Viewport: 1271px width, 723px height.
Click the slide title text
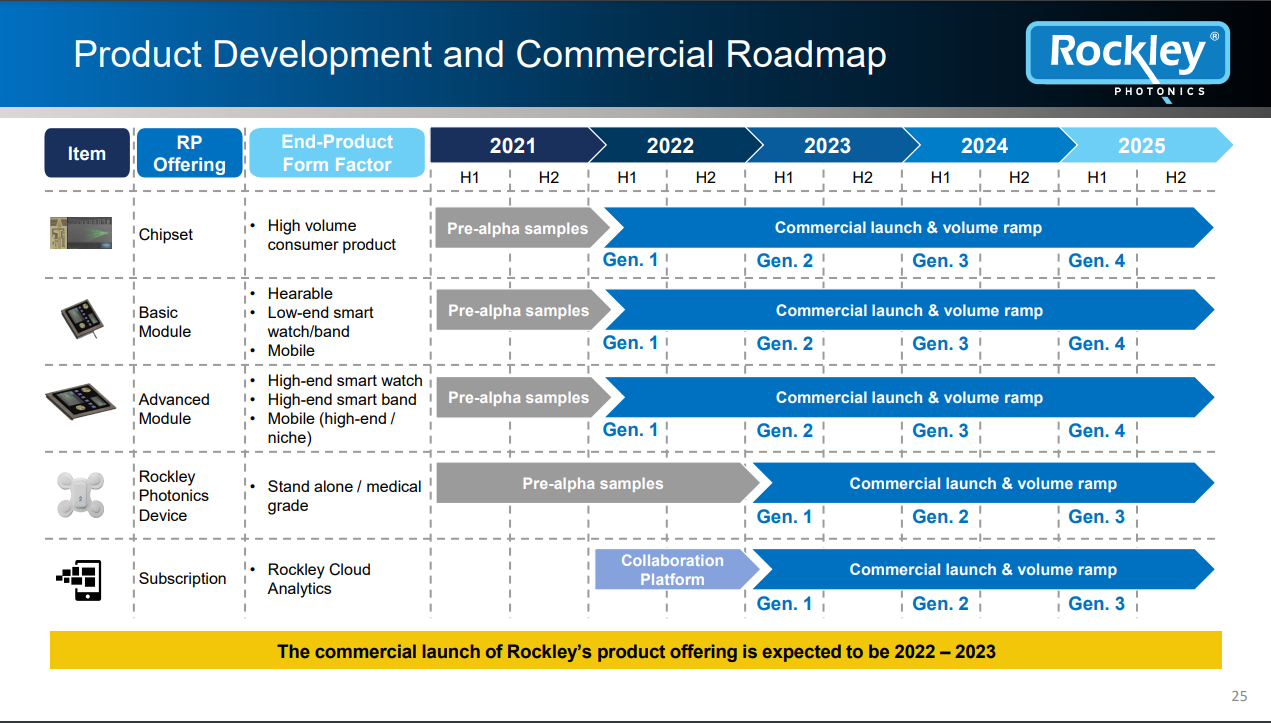click(x=480, y=54)
